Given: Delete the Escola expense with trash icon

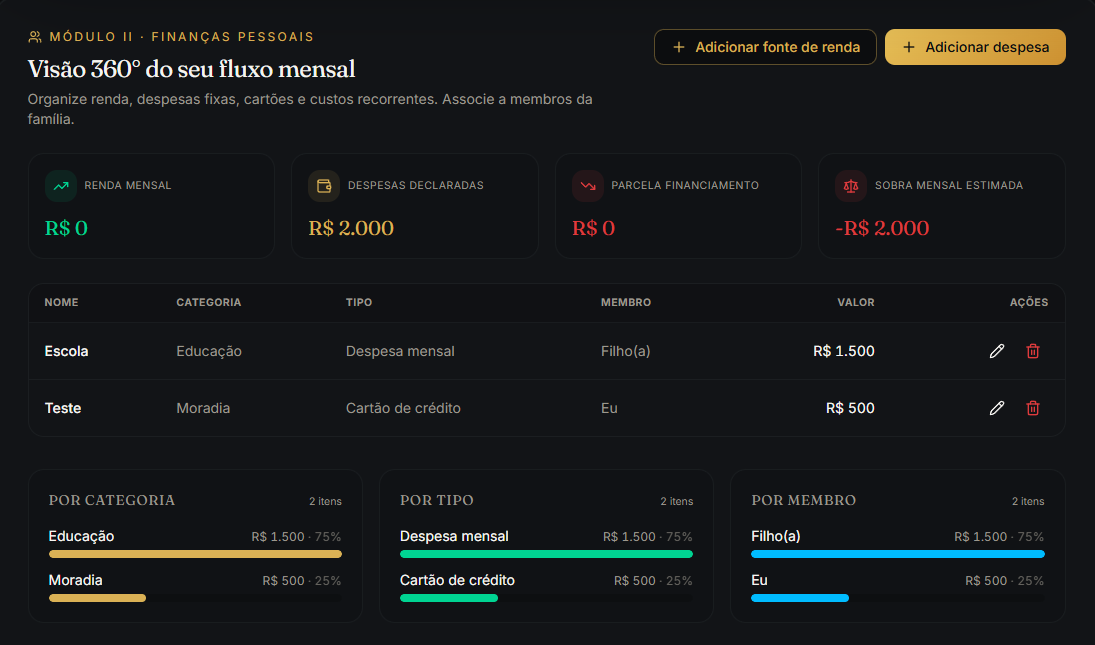Looking at the screenshot, I should 1033,351.
